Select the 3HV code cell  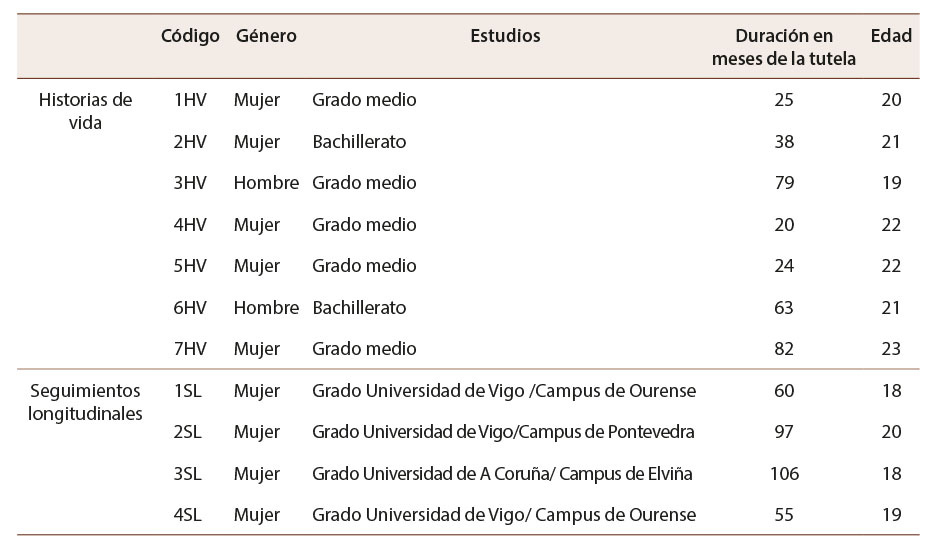point(189,183)
